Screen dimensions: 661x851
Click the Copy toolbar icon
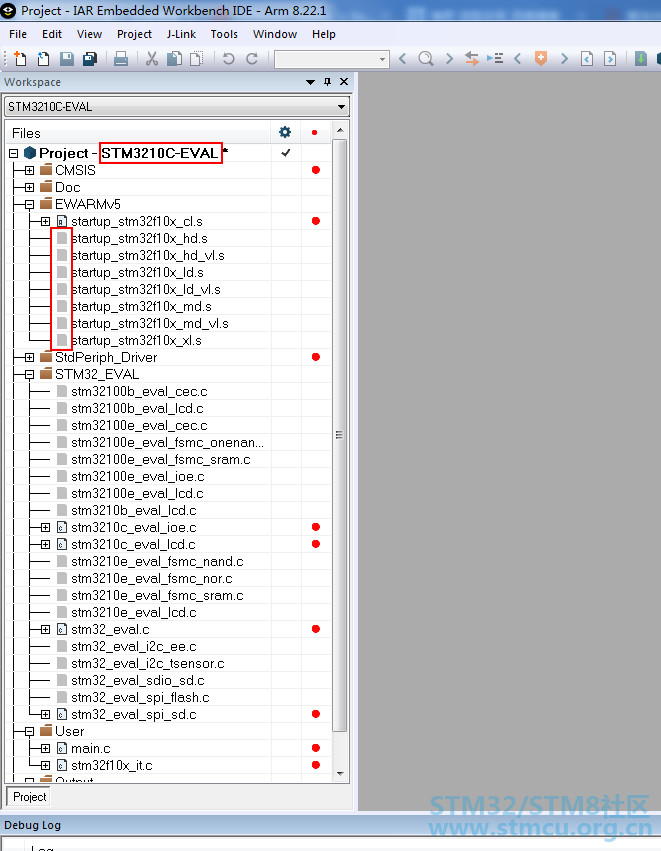coord(174,58)
